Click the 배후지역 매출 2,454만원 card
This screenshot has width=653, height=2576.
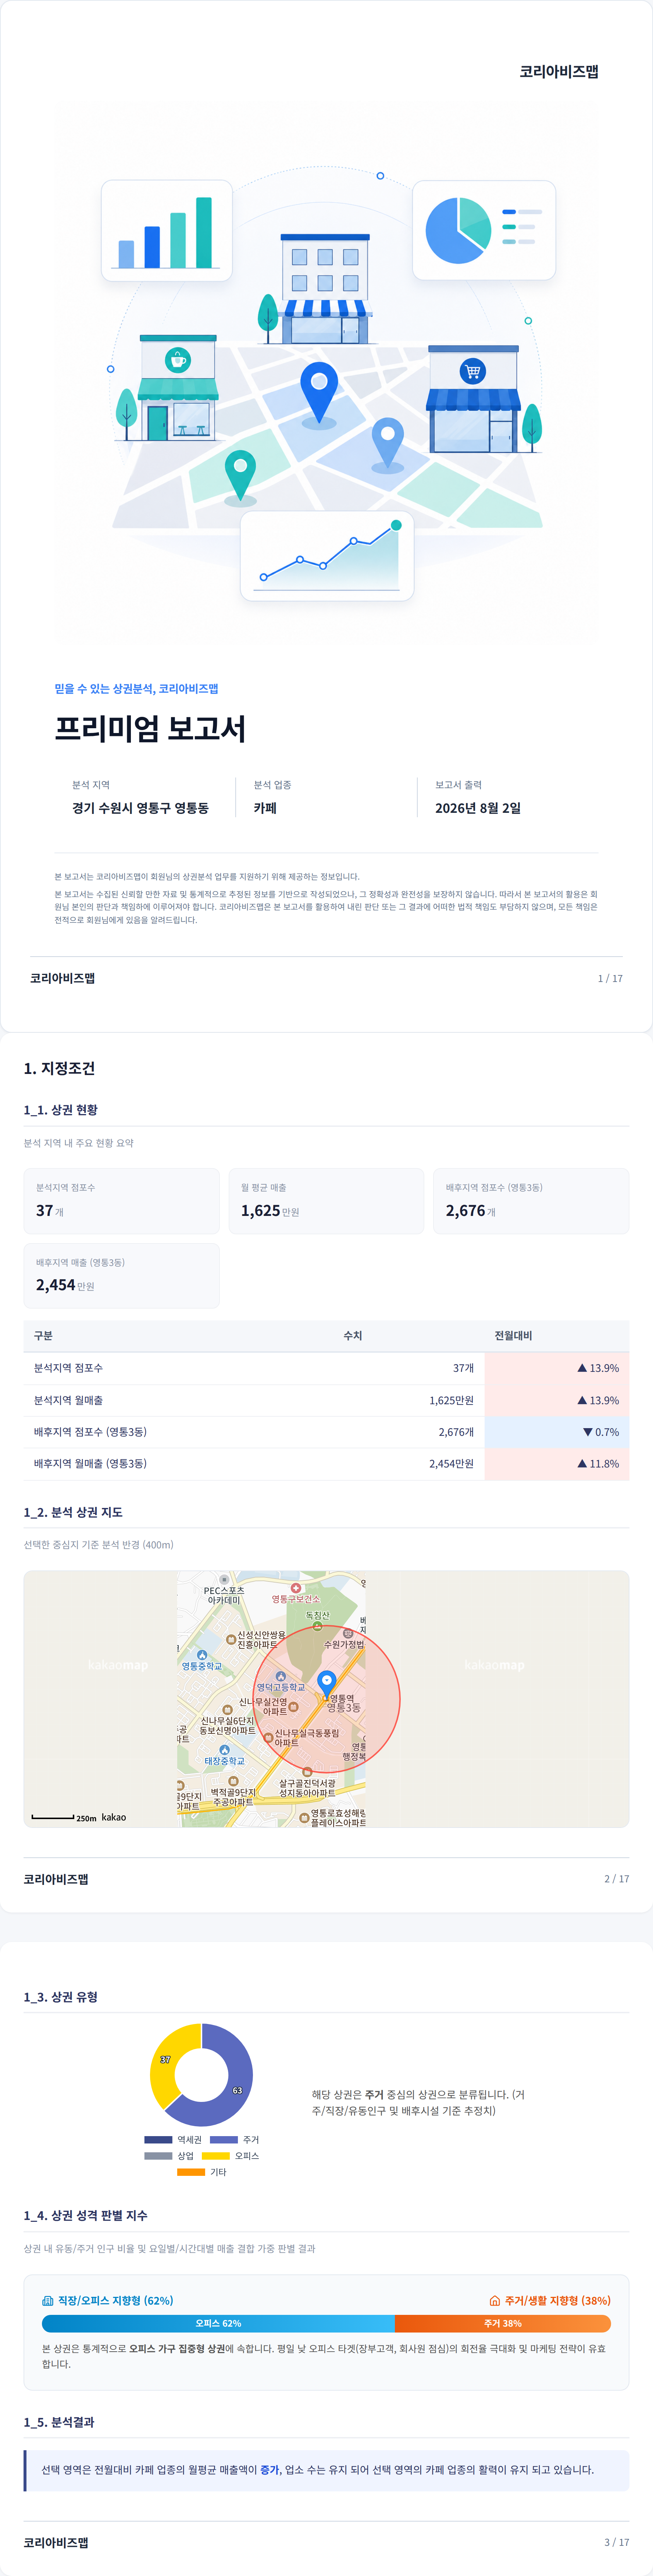pyautogui.click(x=121, y=1276)
